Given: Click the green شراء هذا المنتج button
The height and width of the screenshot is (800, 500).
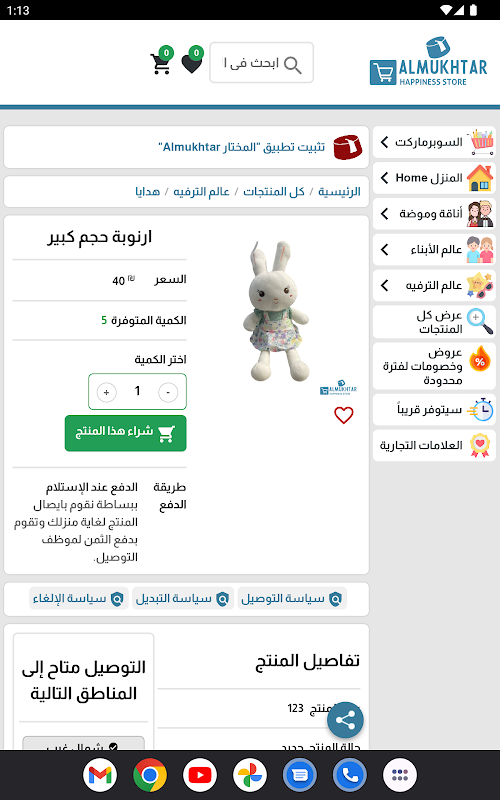Looking at the screenshot, I should 126,433.
